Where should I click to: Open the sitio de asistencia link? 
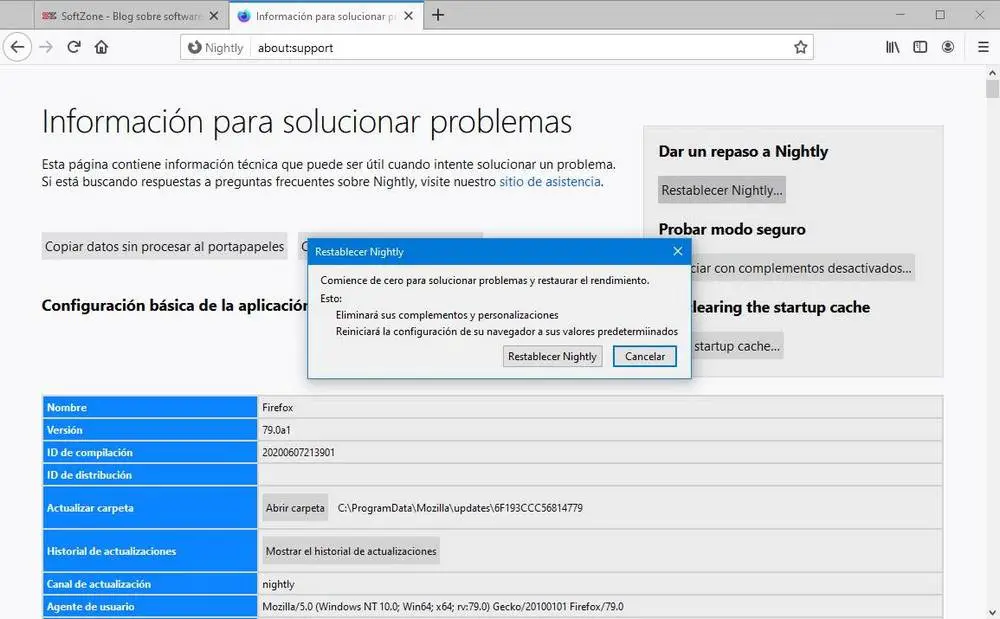550,182
